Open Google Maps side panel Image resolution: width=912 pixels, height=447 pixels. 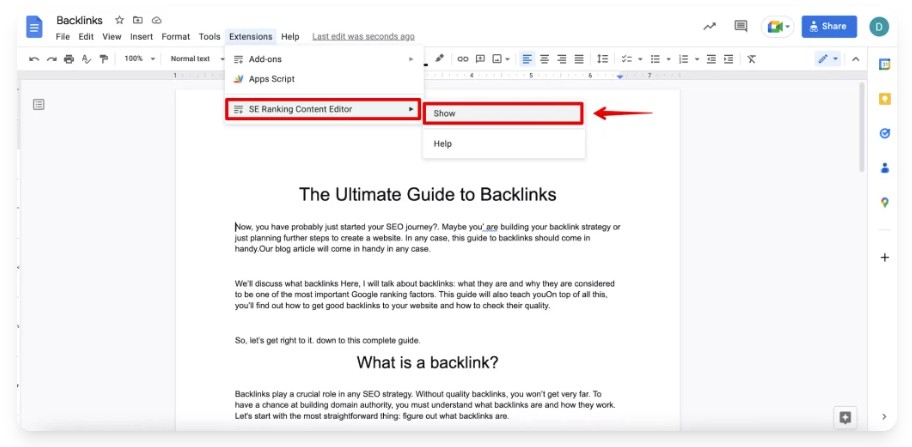pos(885,202)
